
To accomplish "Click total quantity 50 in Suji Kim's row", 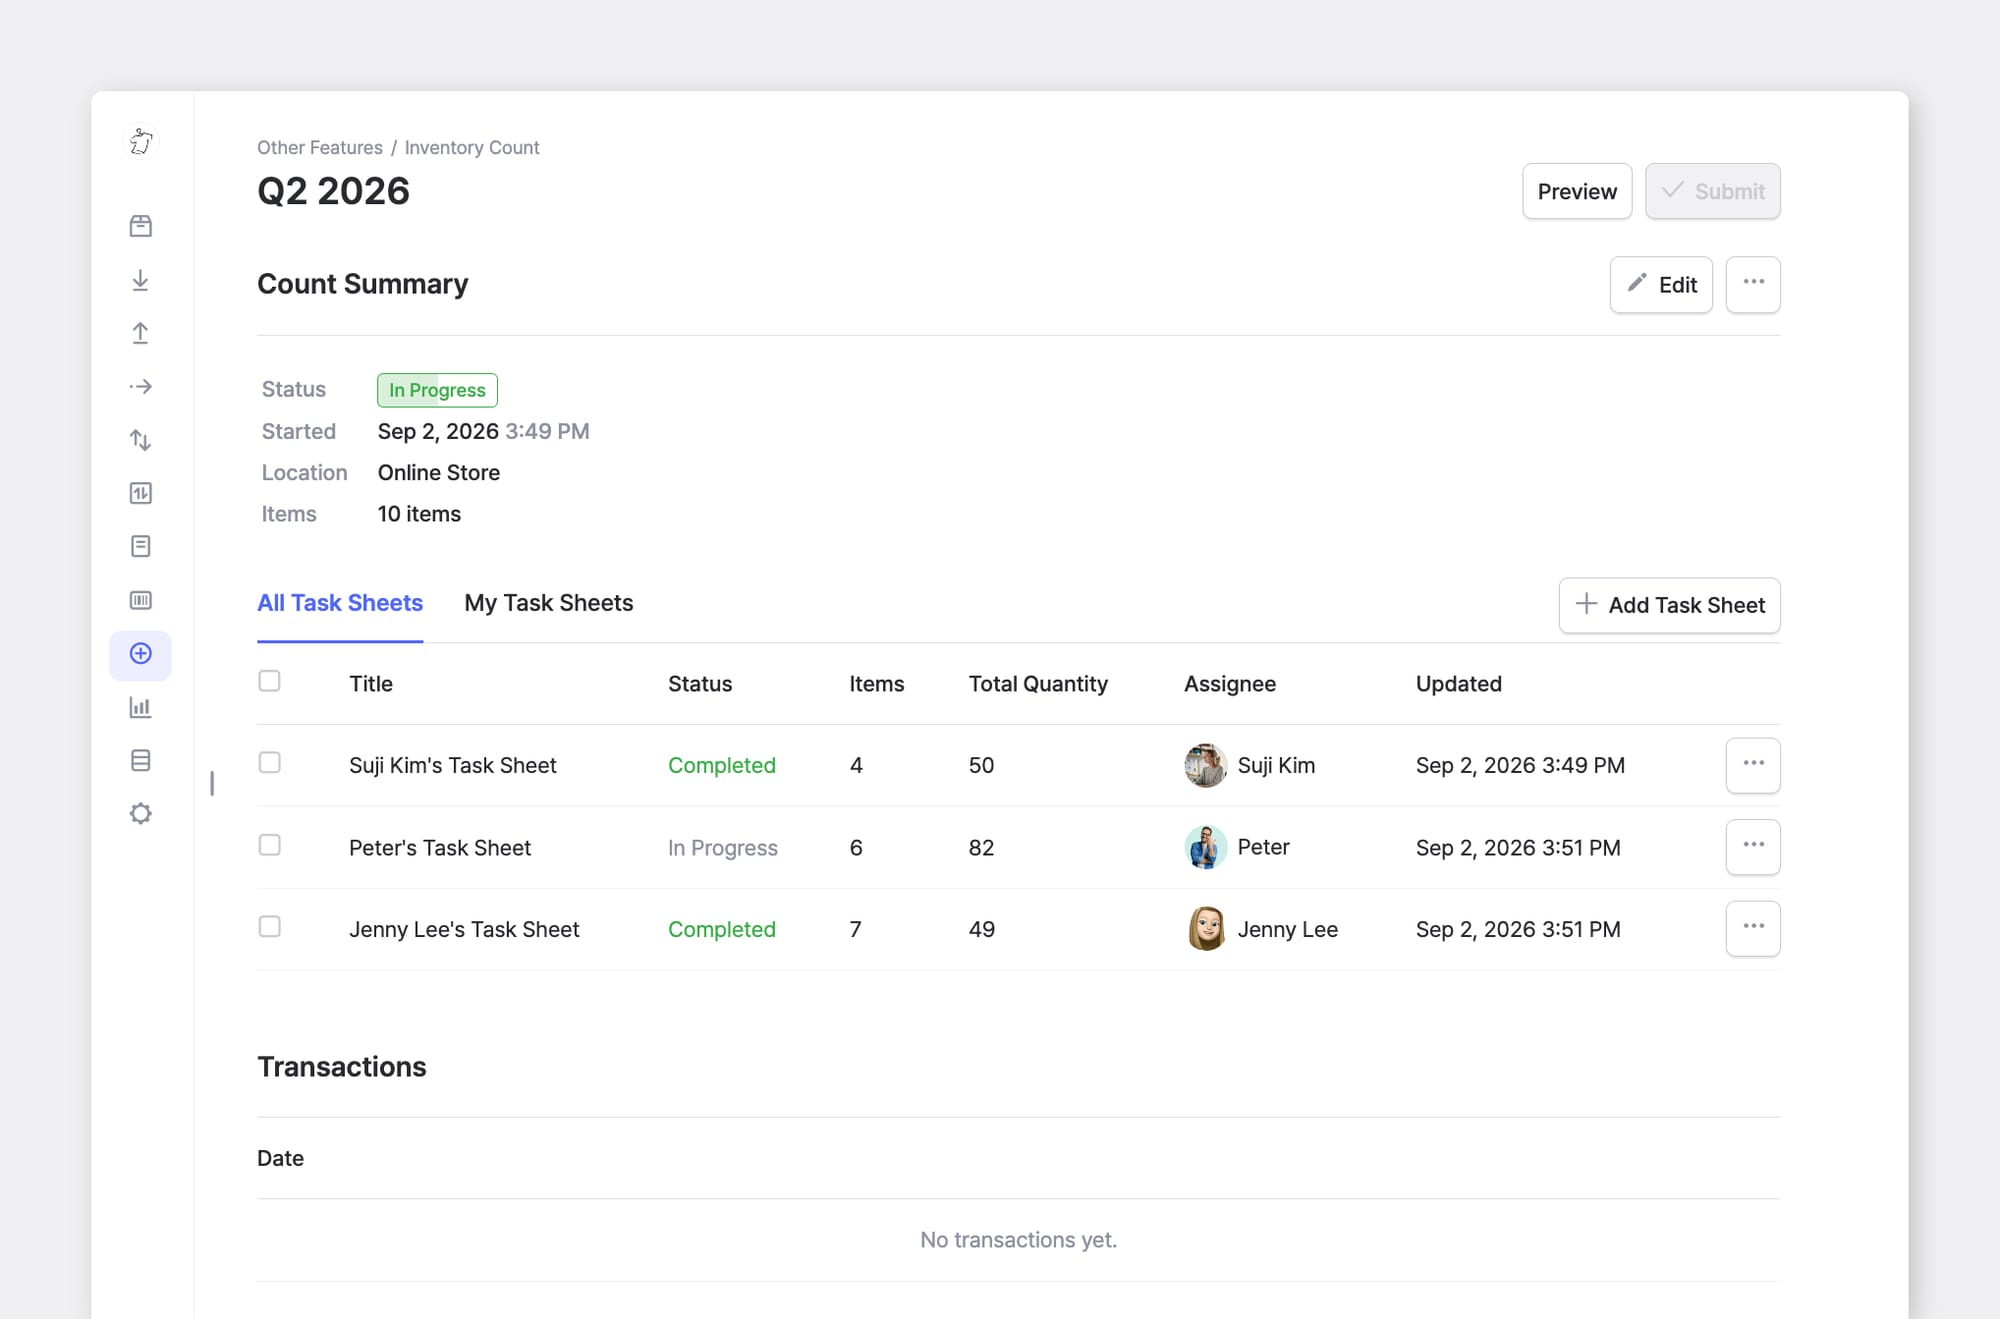I will tap(981, 766).
